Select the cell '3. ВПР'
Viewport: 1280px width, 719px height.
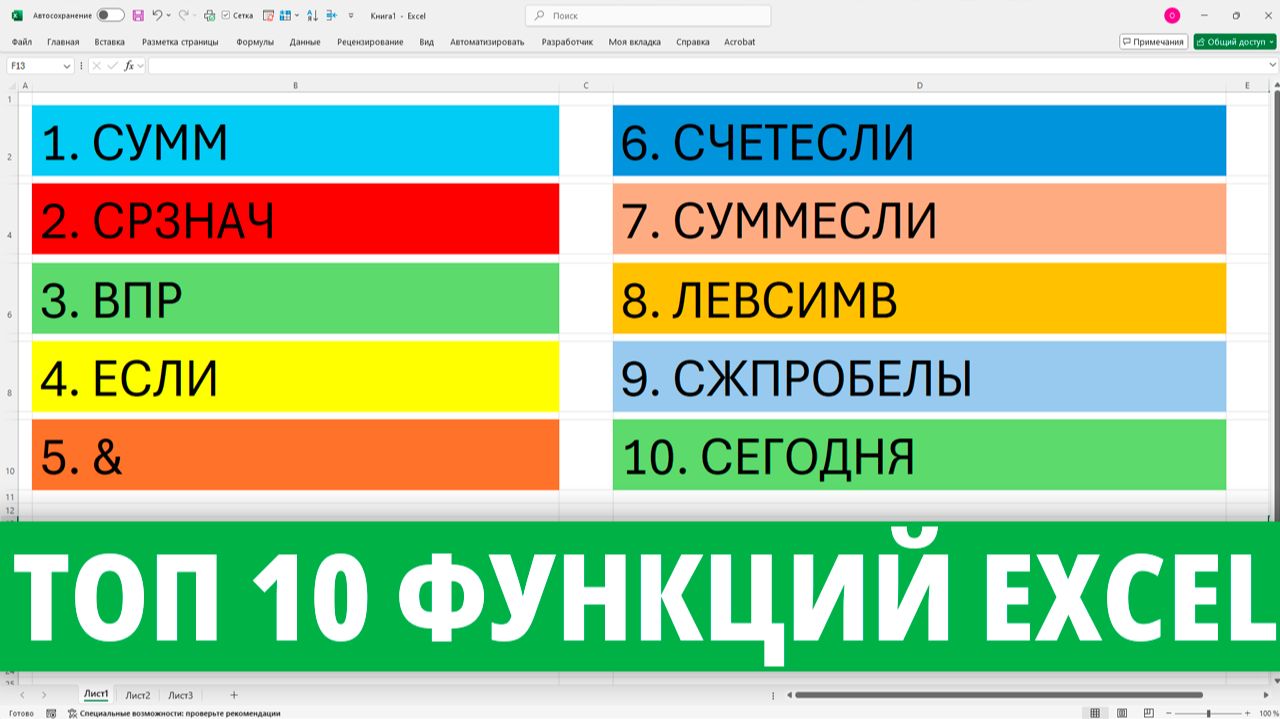(x=295, y=298)
